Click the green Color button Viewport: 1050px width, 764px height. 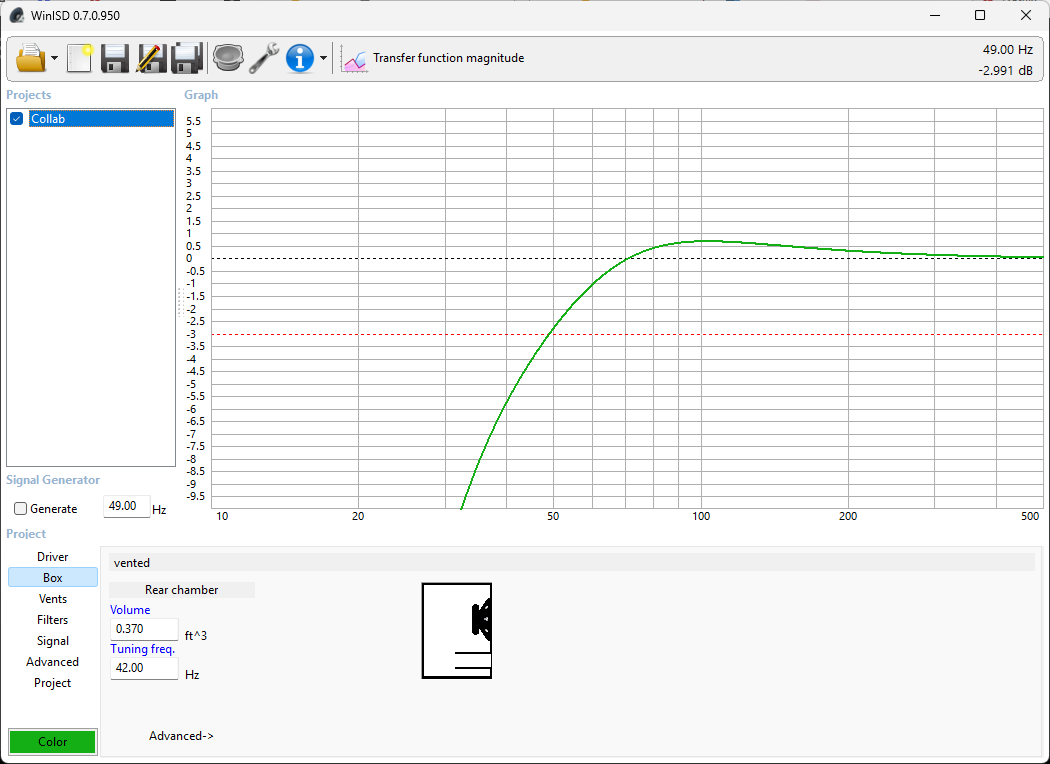pos(53,742)
